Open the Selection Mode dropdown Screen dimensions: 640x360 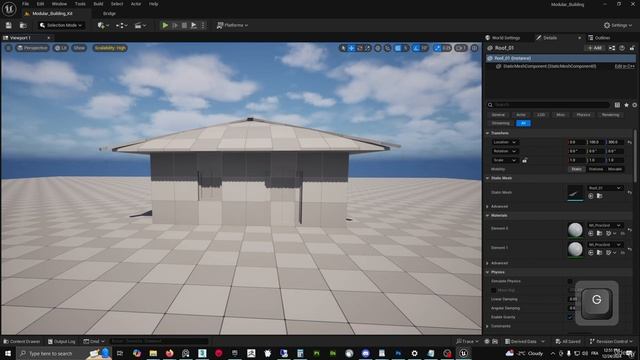(61, 25)
